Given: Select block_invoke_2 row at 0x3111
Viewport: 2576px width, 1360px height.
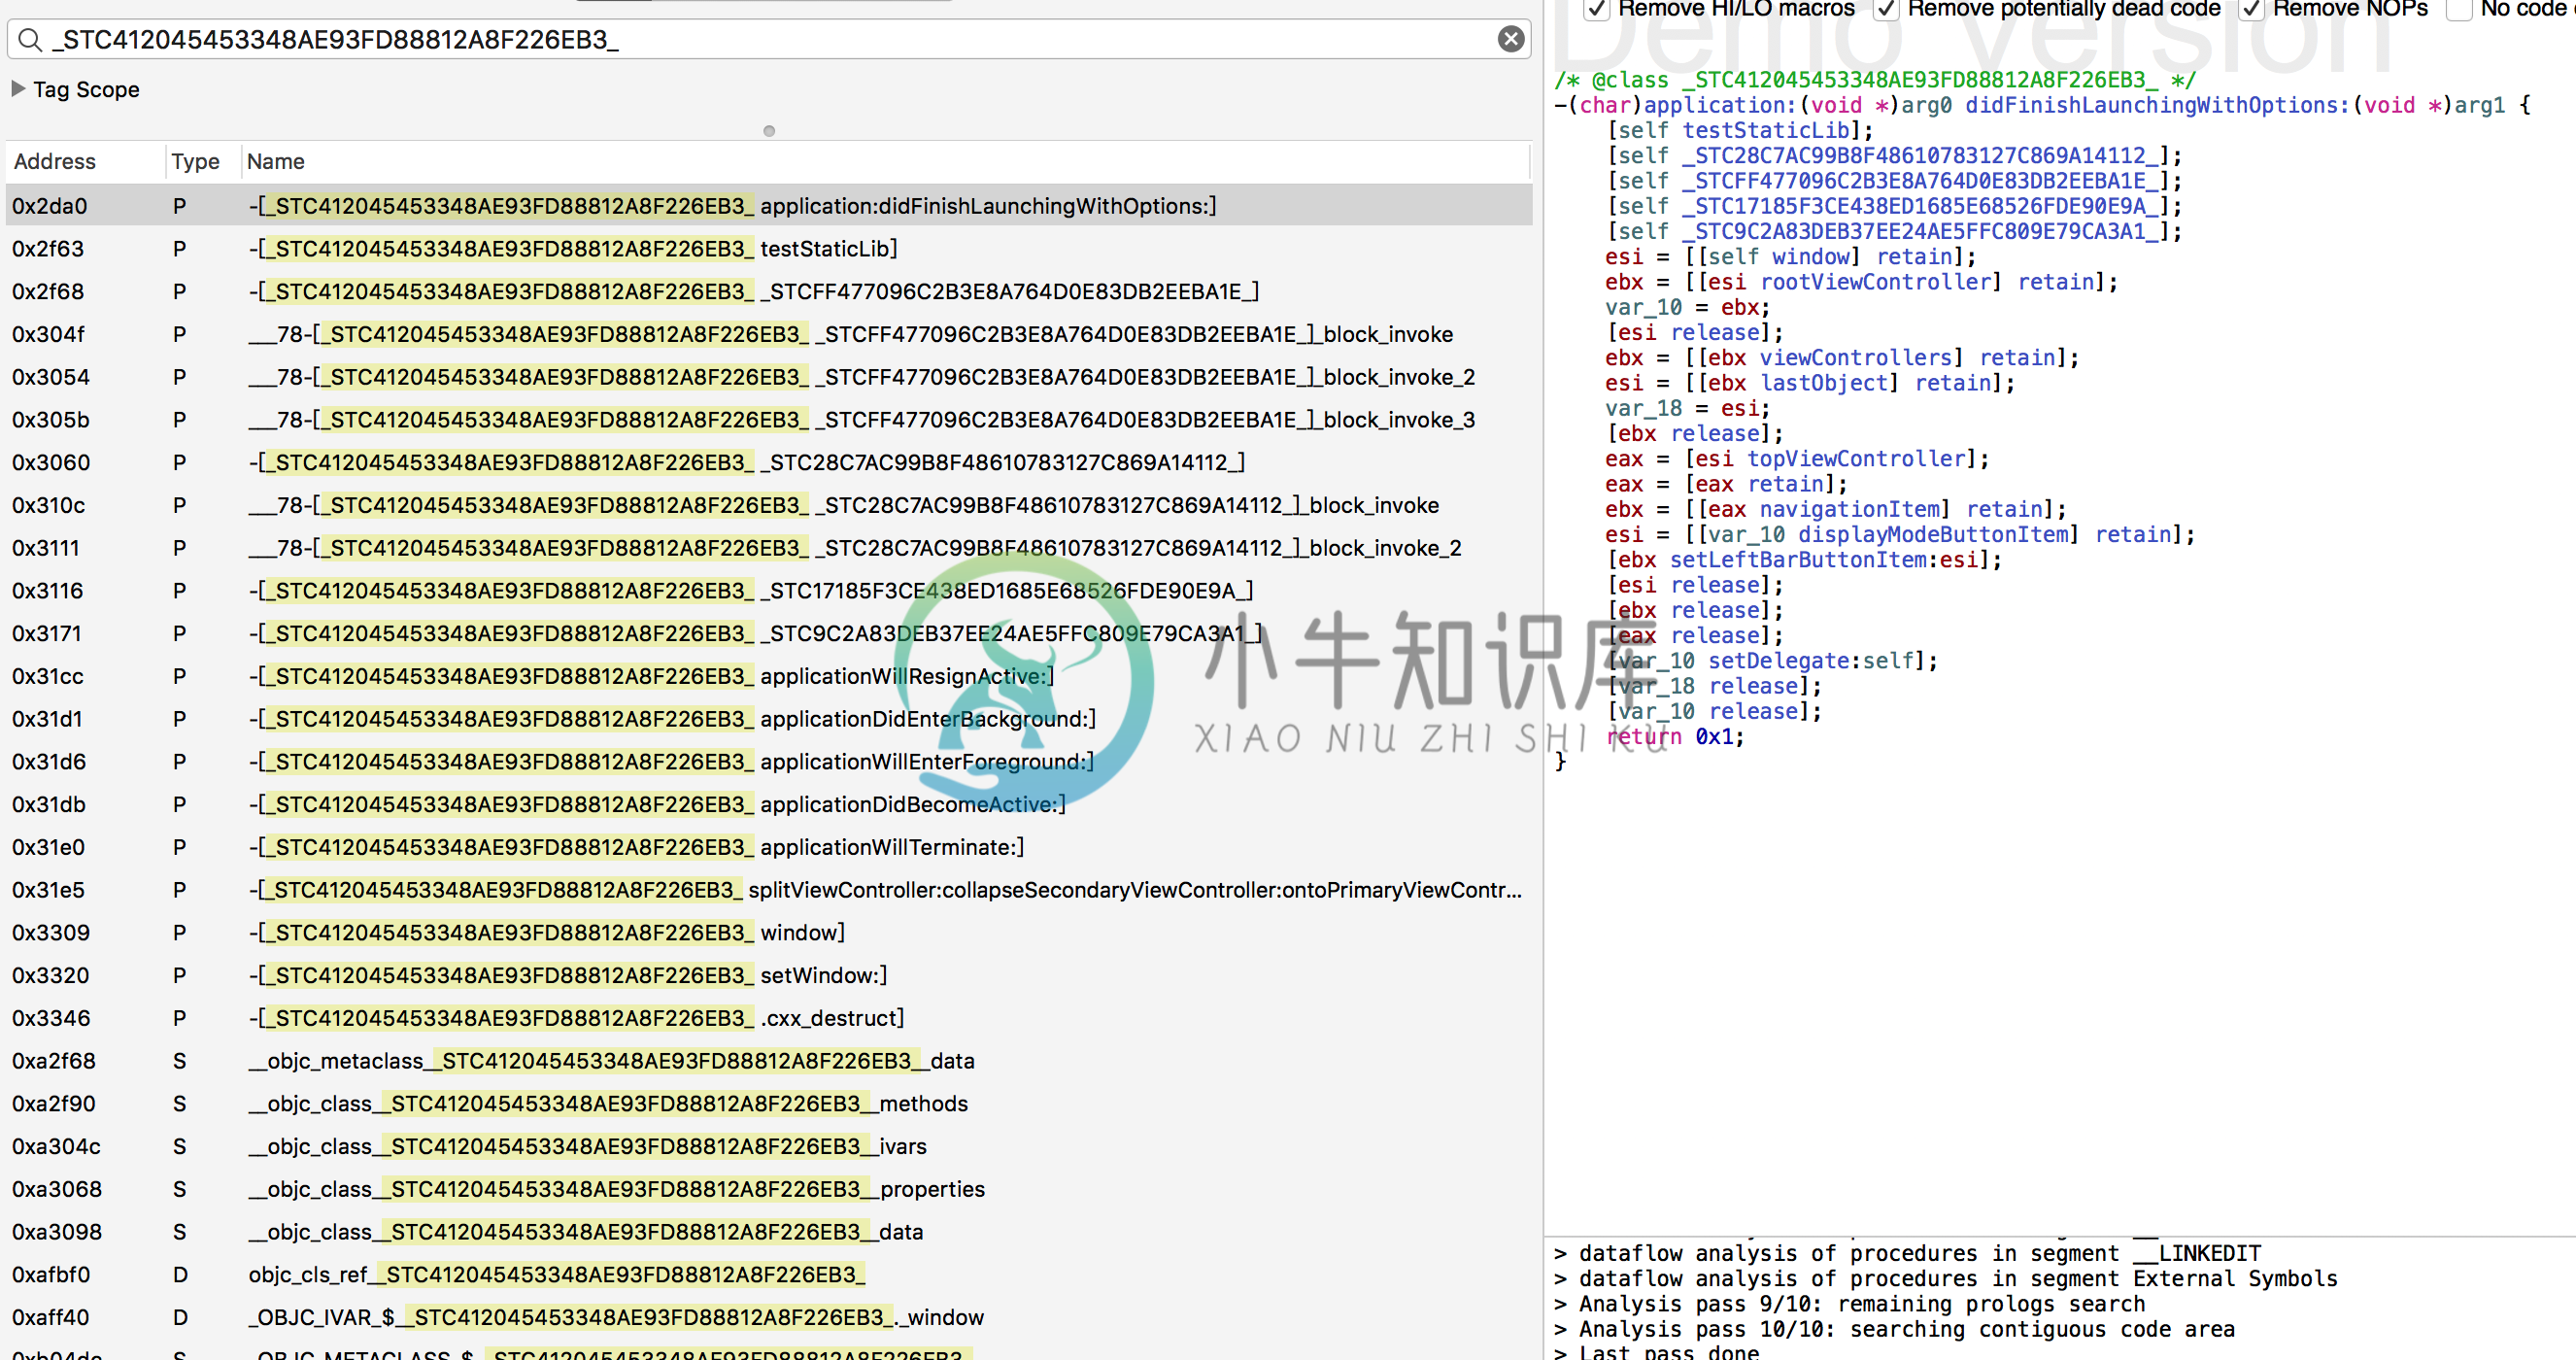Looking at the screenshot, I should point(768,548).
